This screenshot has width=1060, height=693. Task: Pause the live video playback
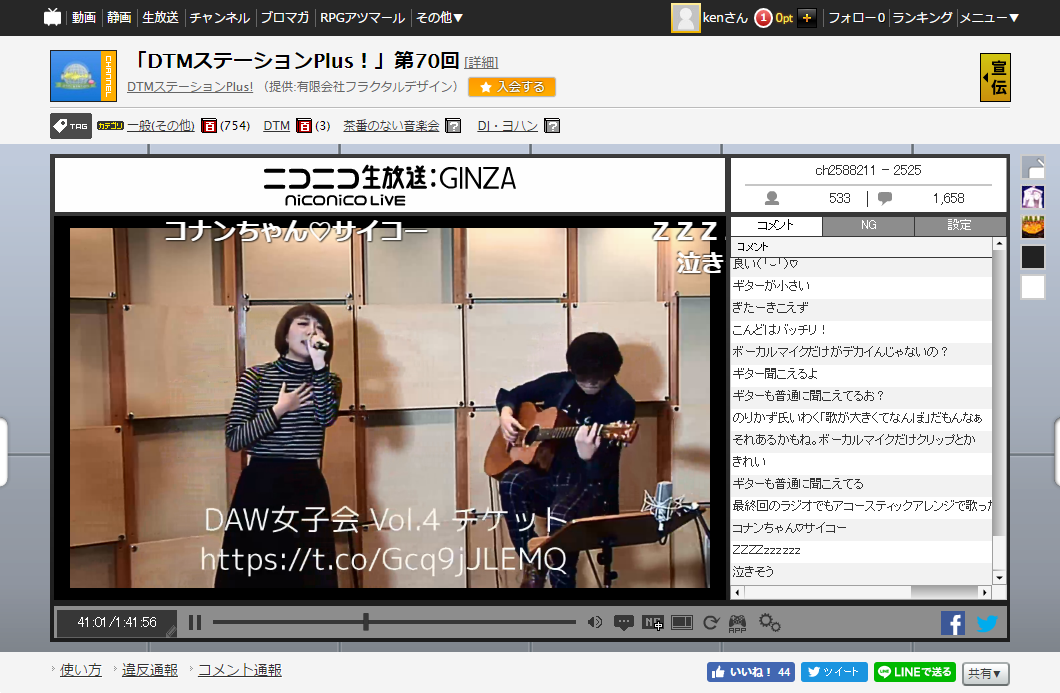point(195,622)
